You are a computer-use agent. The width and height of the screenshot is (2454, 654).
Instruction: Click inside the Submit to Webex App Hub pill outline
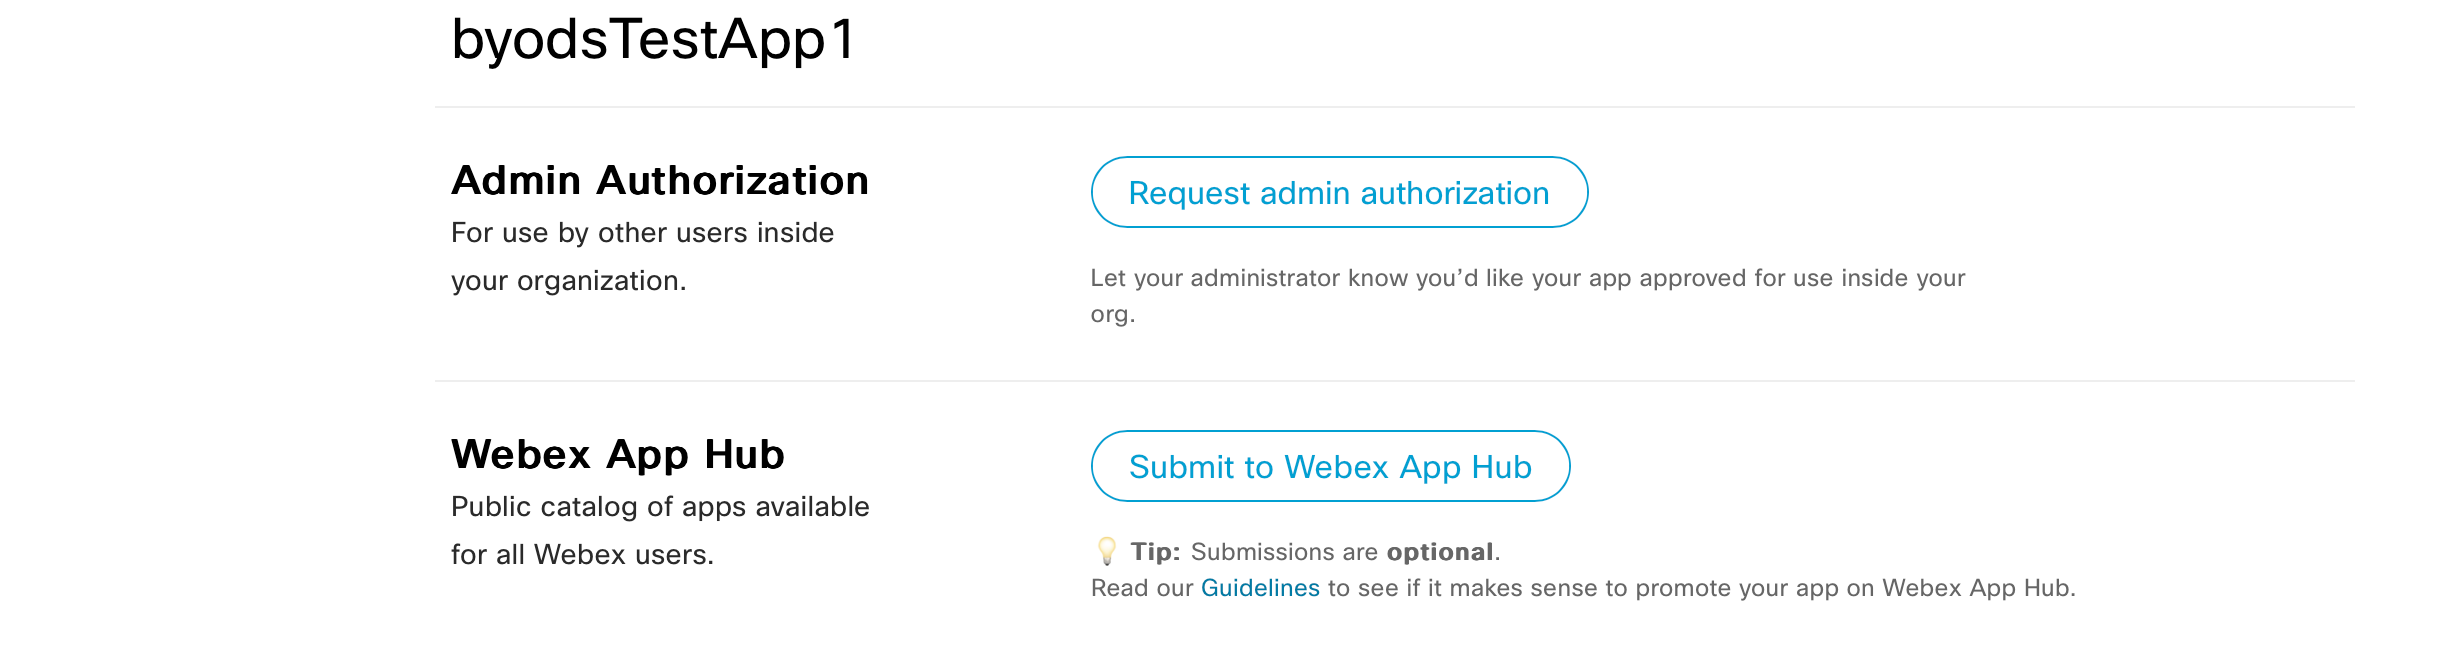pyautogui.click(x=1330, y=465)
